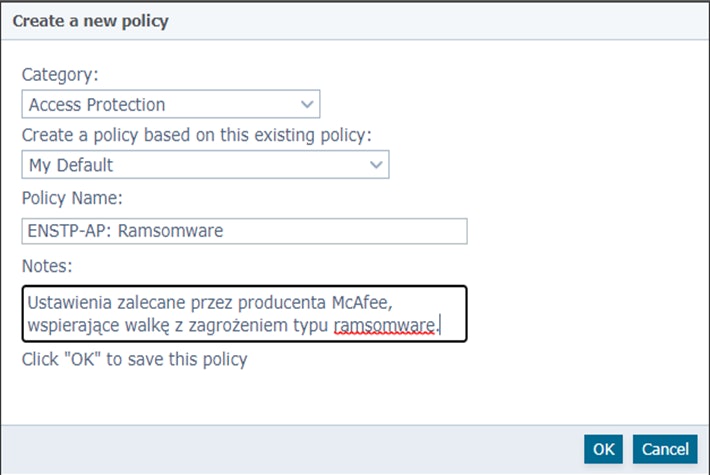Click the chevron beside My Default
Viewport: 710px width, 475px height.
pos(376,165)
